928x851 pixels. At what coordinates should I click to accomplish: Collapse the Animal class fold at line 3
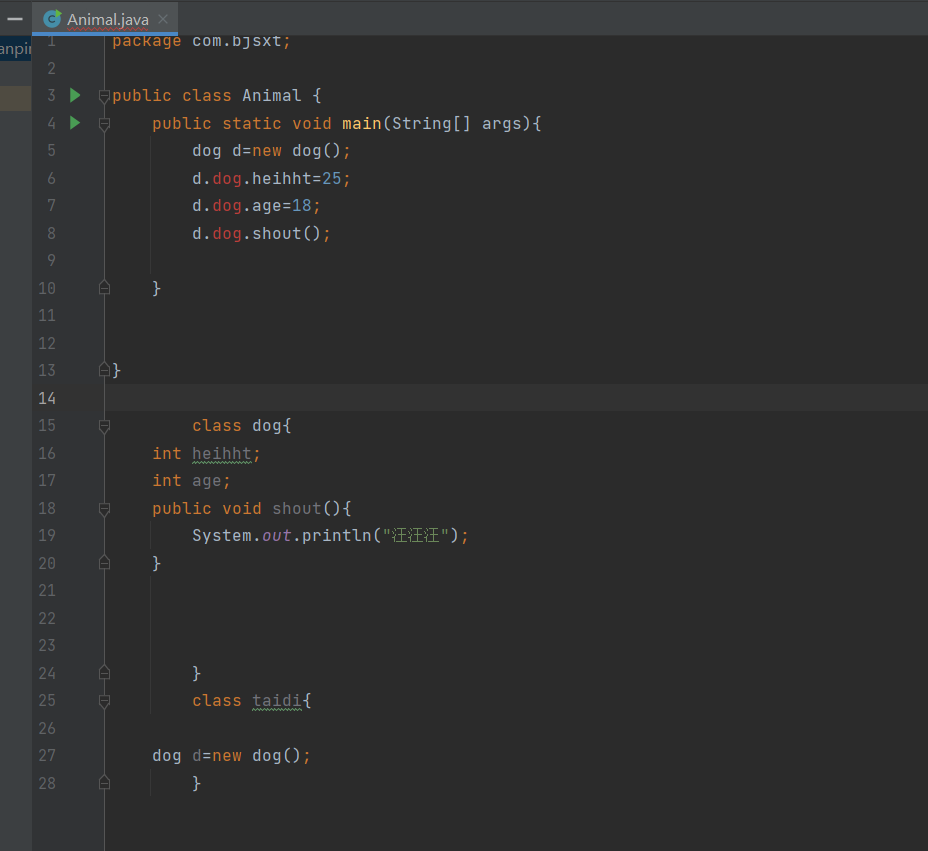click(104, 95)
